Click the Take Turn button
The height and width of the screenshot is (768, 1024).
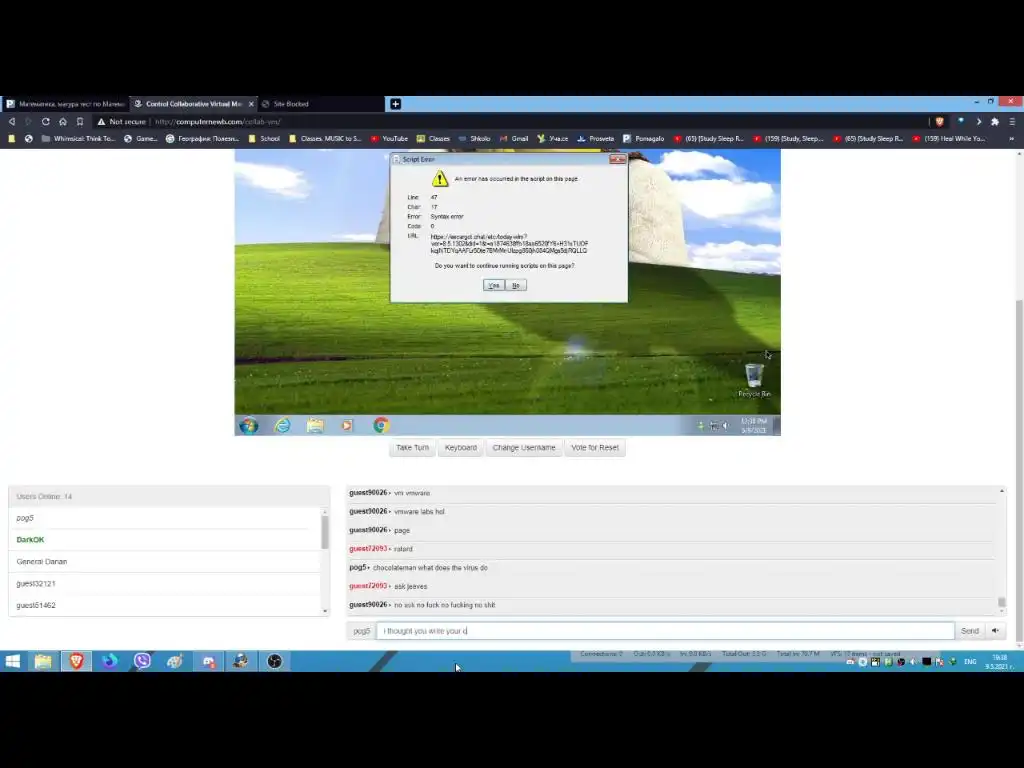(412, 447)
